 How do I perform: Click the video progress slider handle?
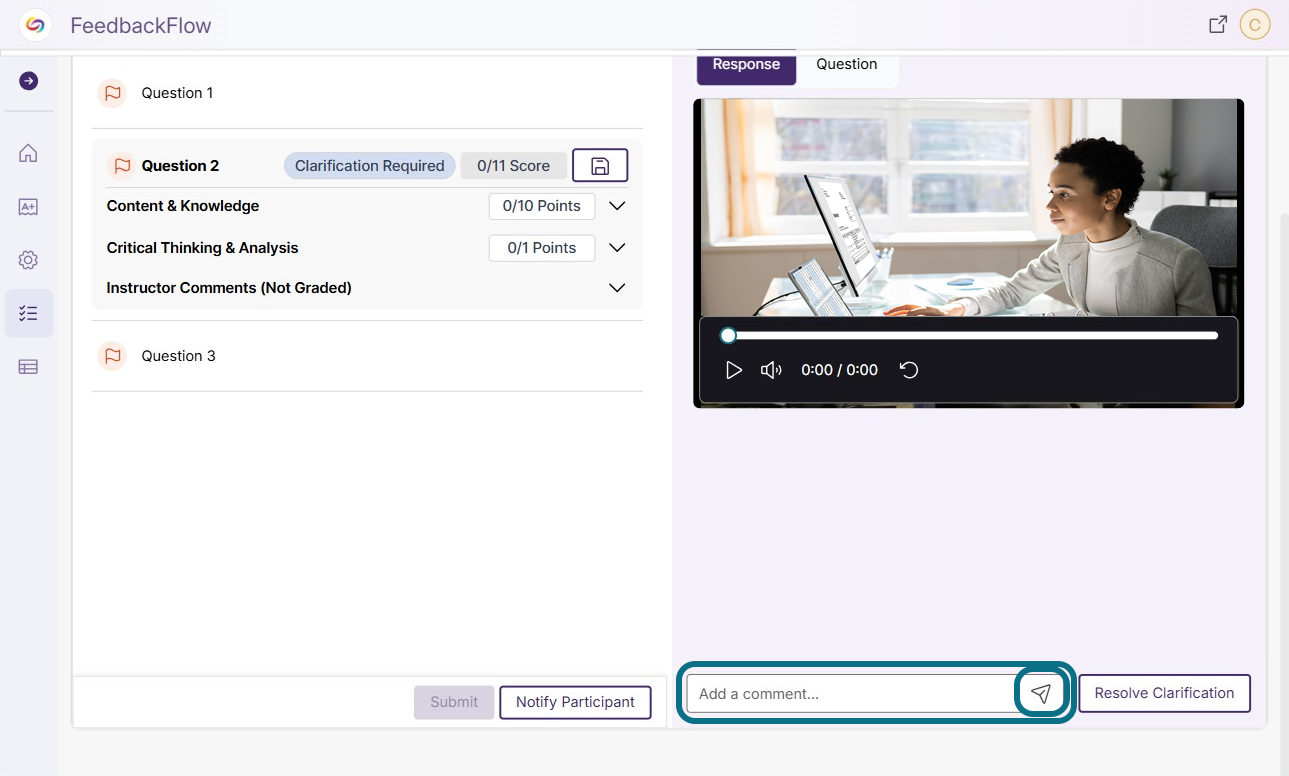click(x=729, y=335)
